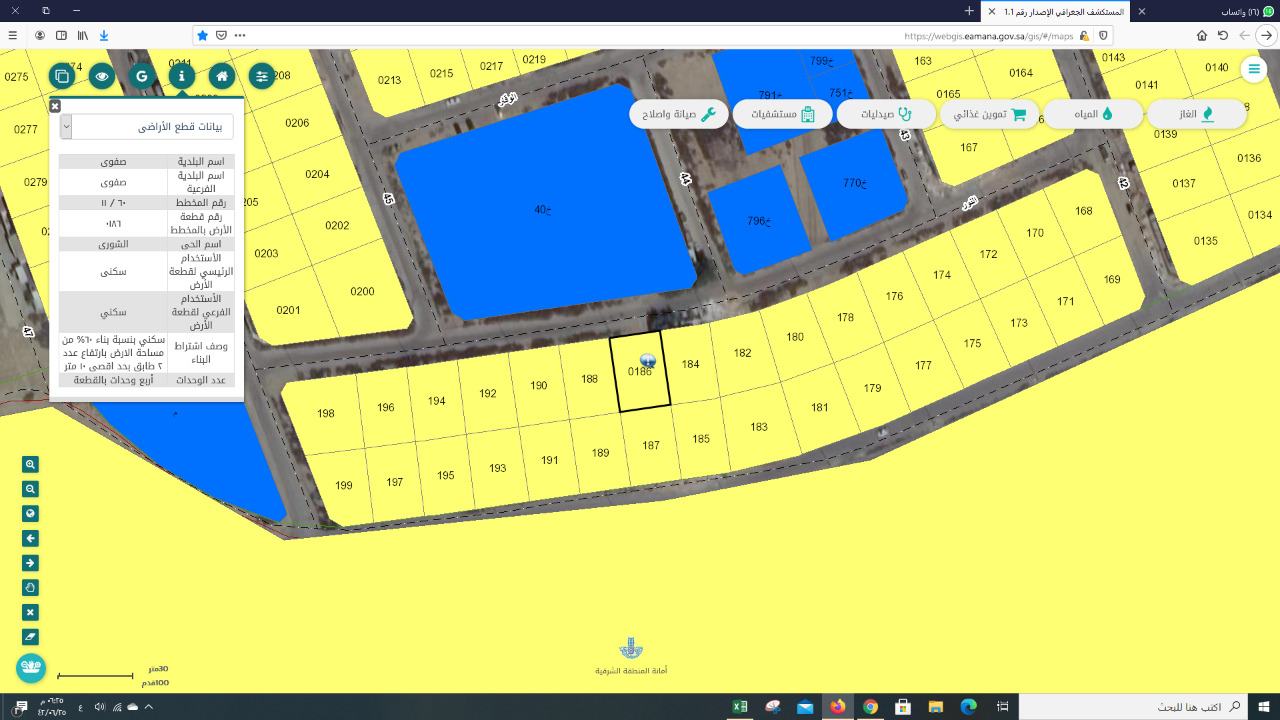Select the pan hand tool
Image resolution: width=1280 pixels, height=720 pixels.
pyautogui.click(x=31, y=587)
